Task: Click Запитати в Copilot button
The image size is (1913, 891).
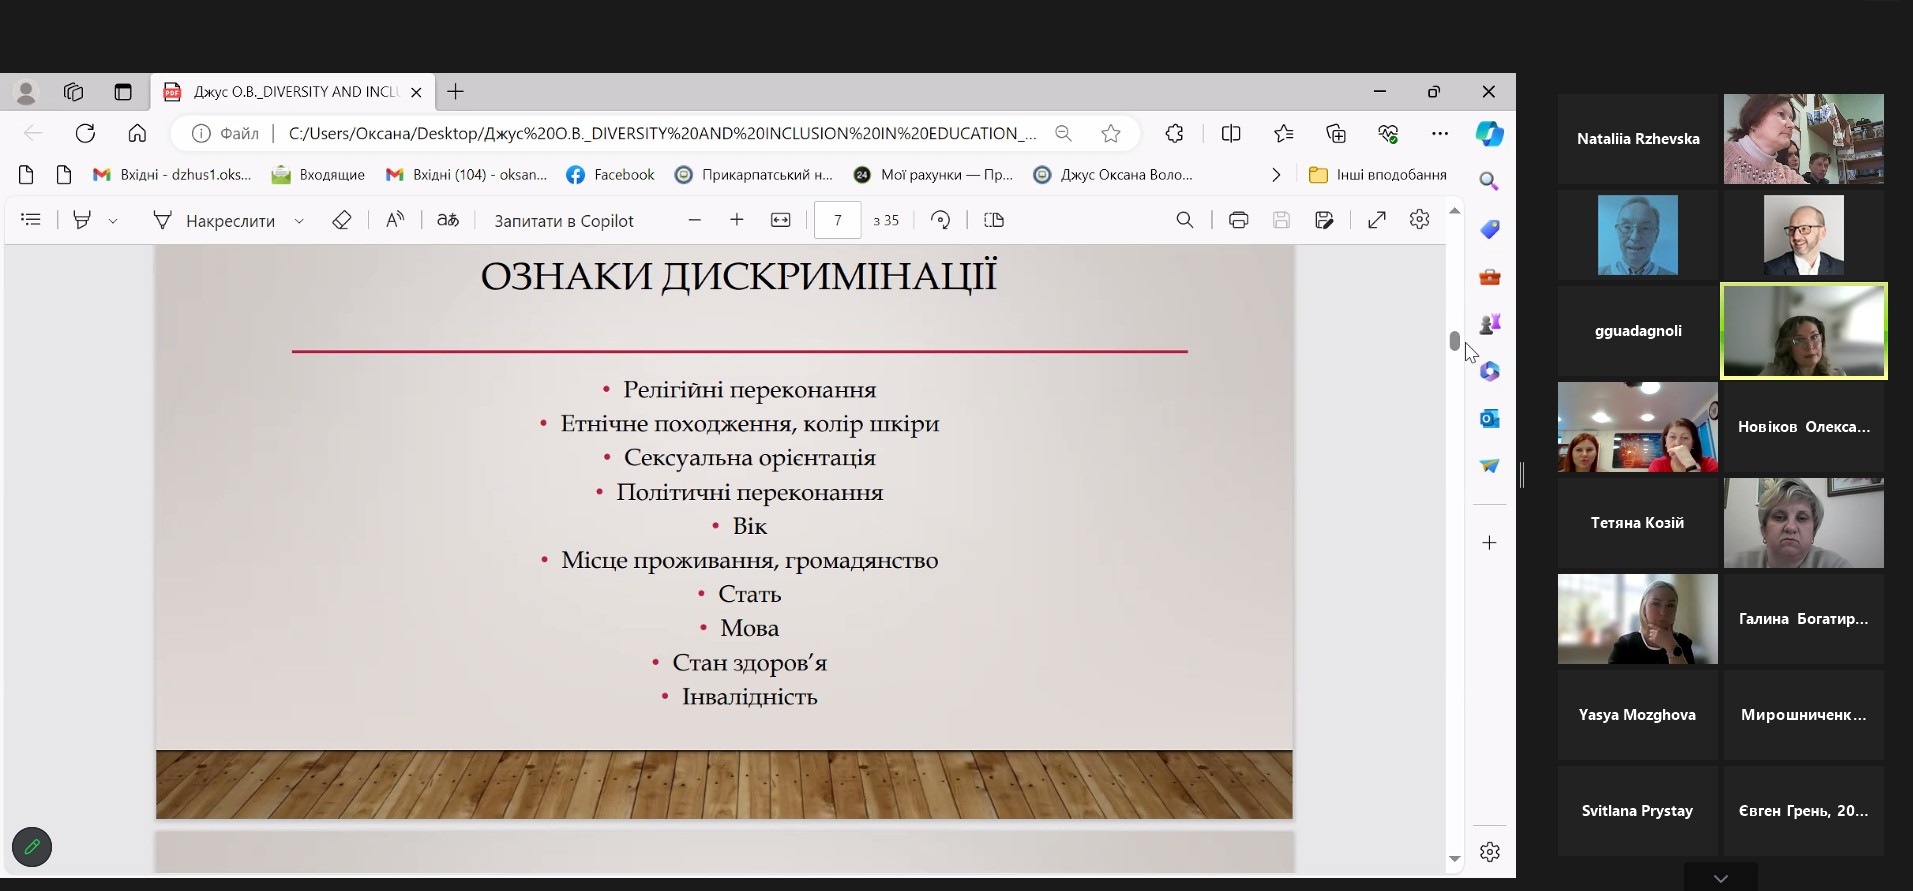Action: click(x=563, y=221)
